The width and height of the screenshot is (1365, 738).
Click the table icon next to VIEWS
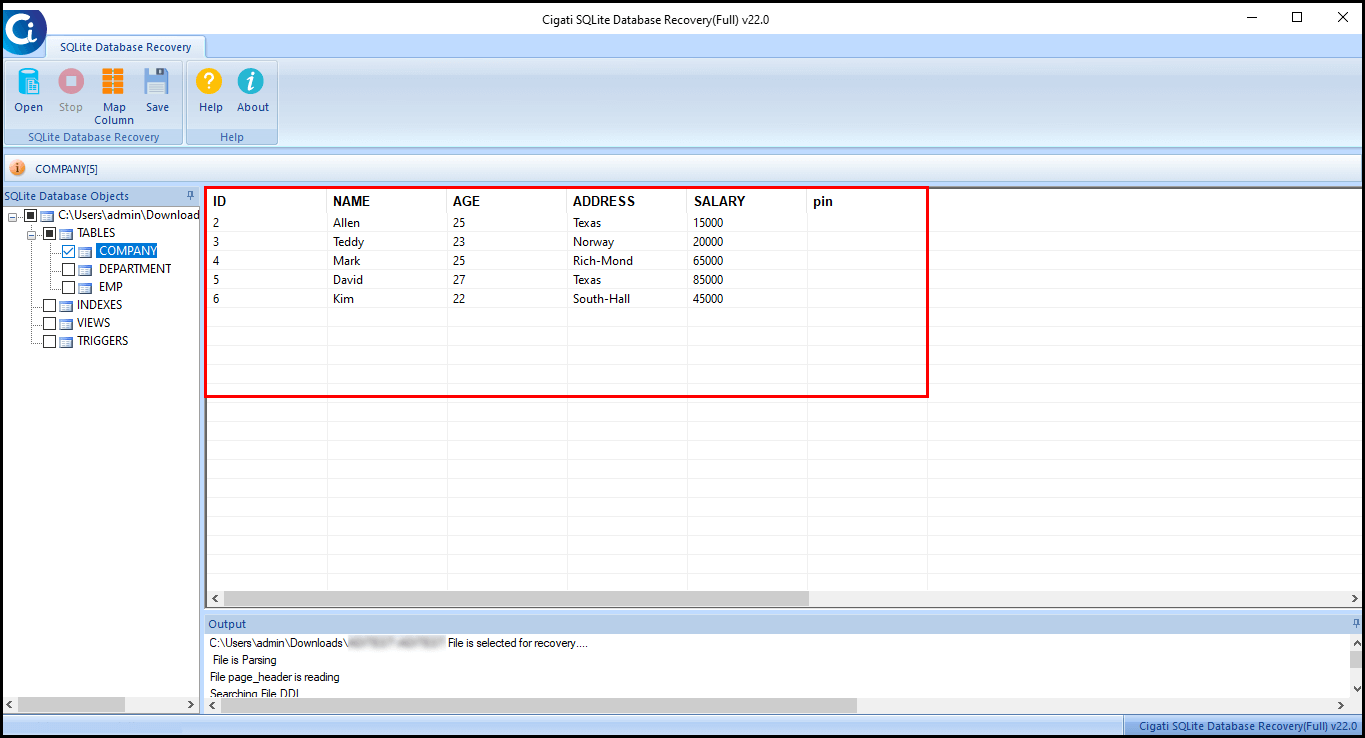[66, 323]
